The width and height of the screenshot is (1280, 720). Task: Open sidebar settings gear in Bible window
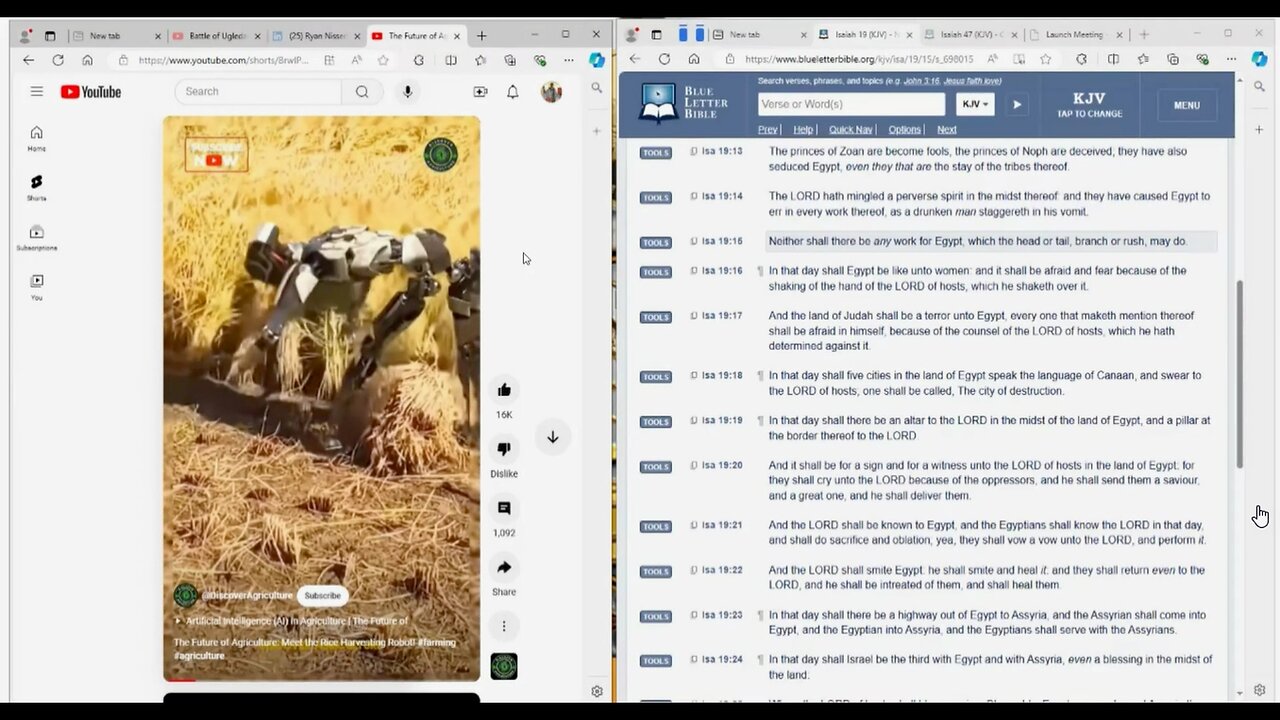click(1260, 690)
